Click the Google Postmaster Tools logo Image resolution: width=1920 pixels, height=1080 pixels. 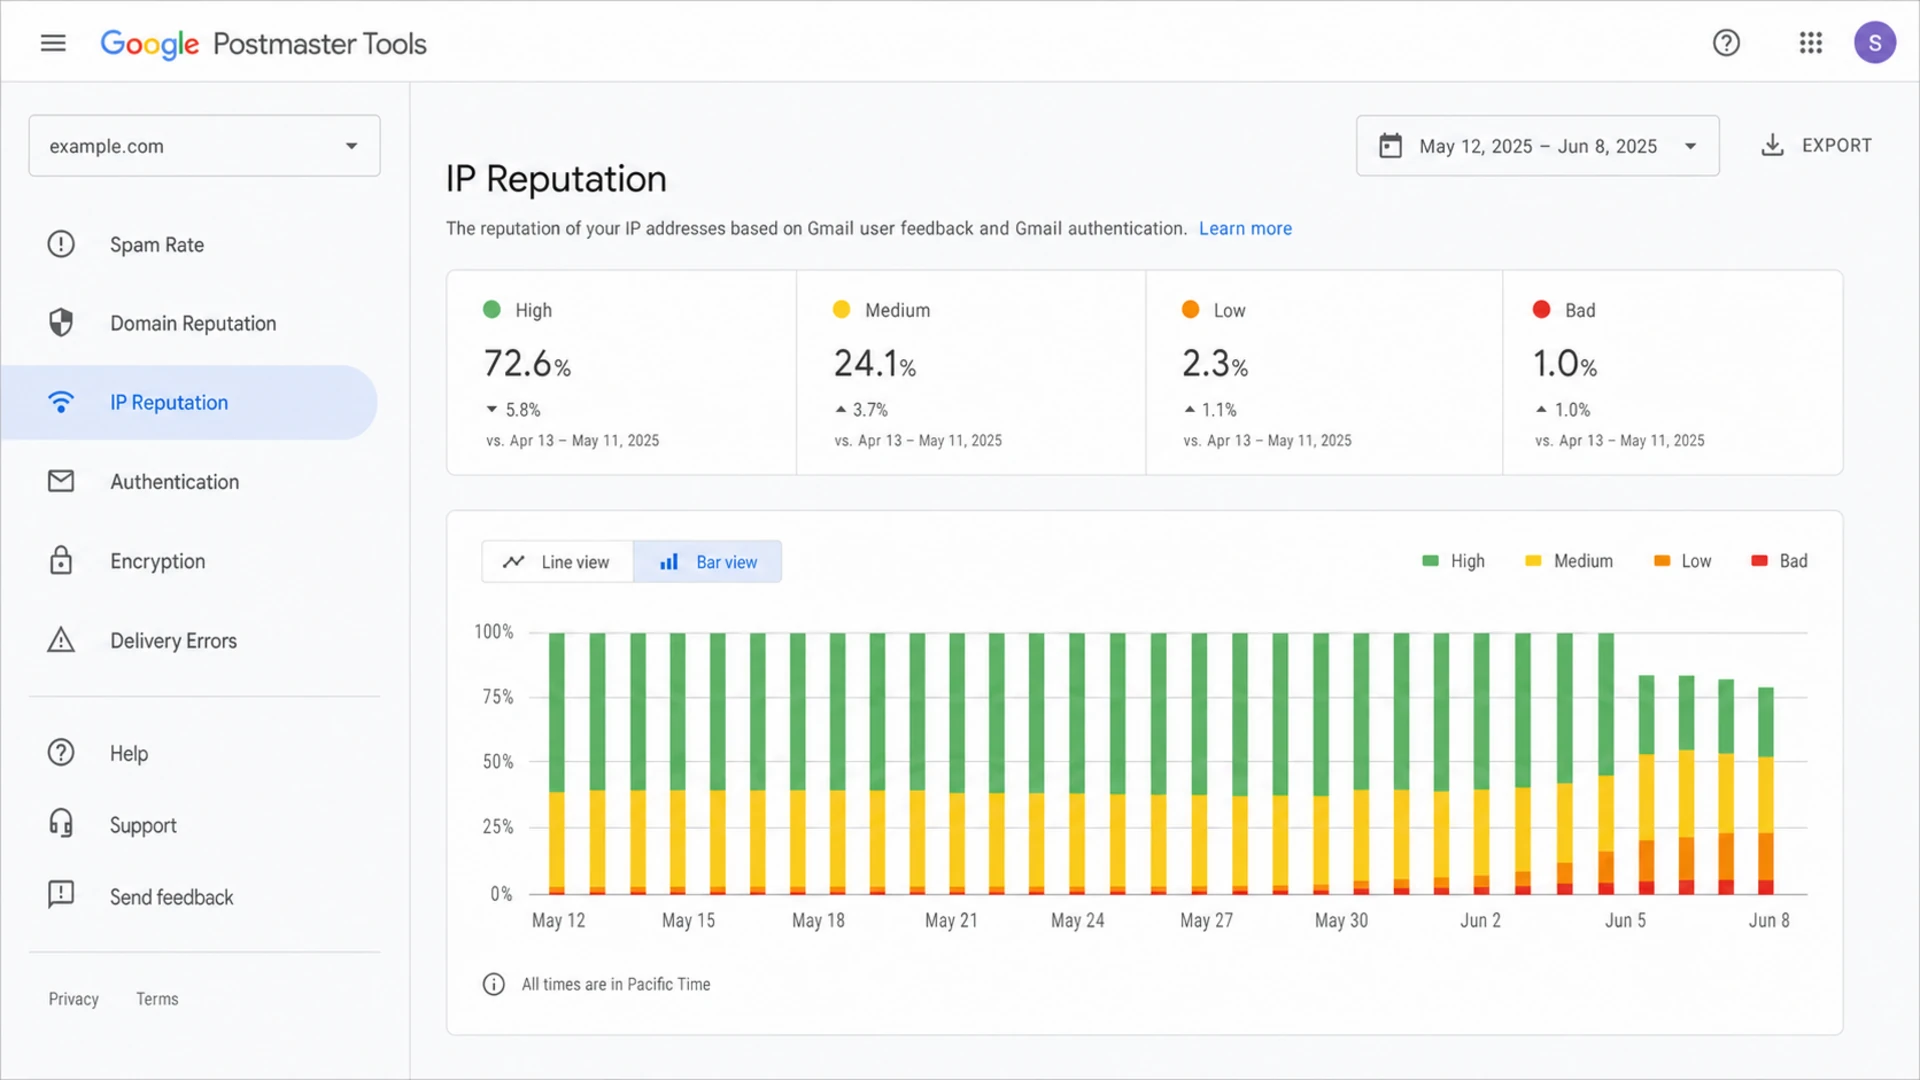(263, 43)
